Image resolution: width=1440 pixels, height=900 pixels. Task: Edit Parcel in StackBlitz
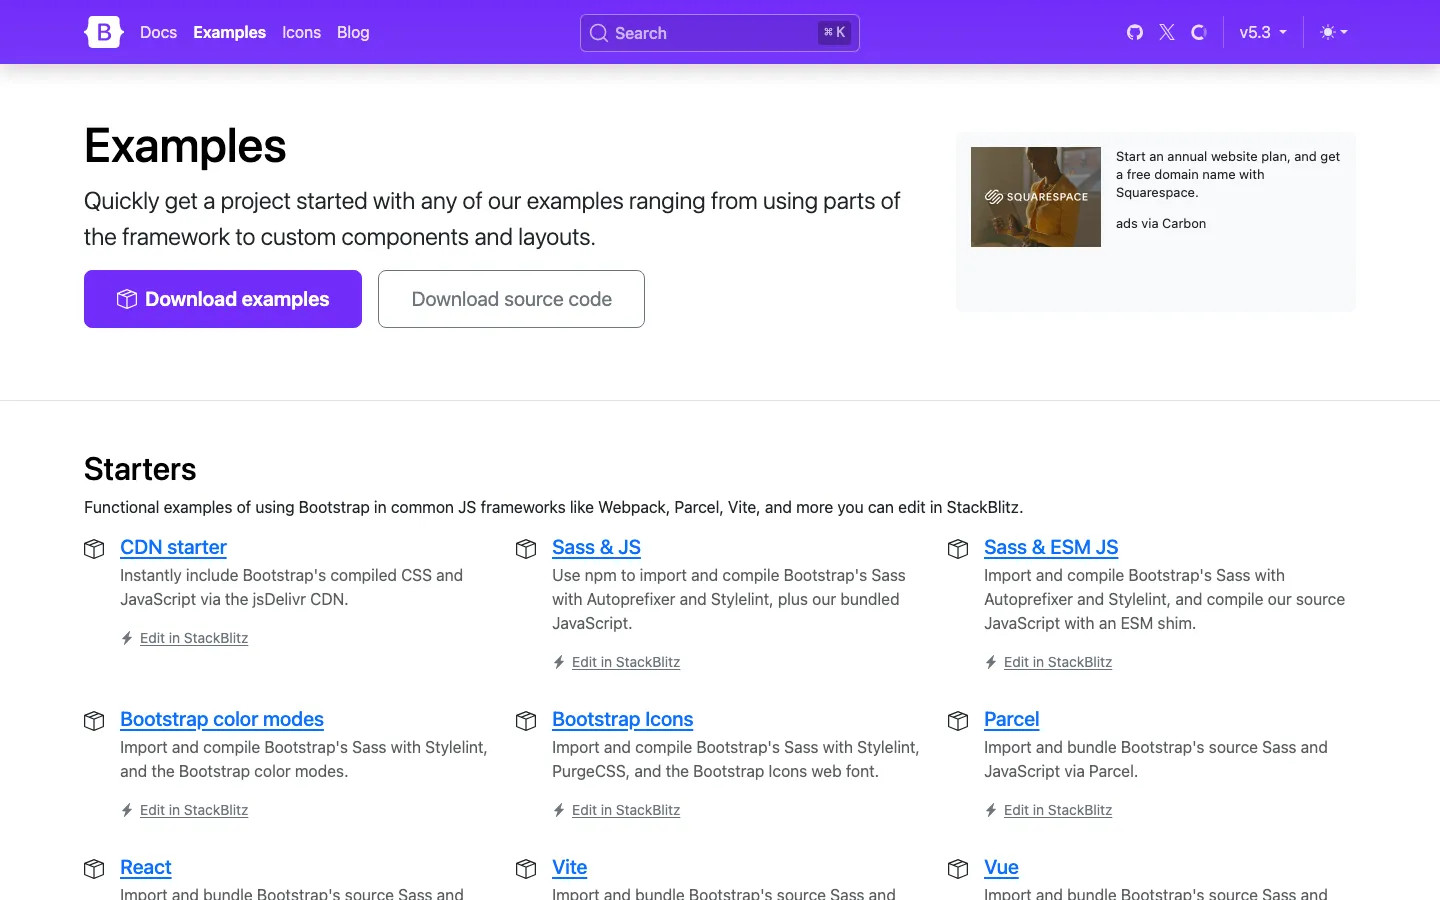[x=1058, y=810]
